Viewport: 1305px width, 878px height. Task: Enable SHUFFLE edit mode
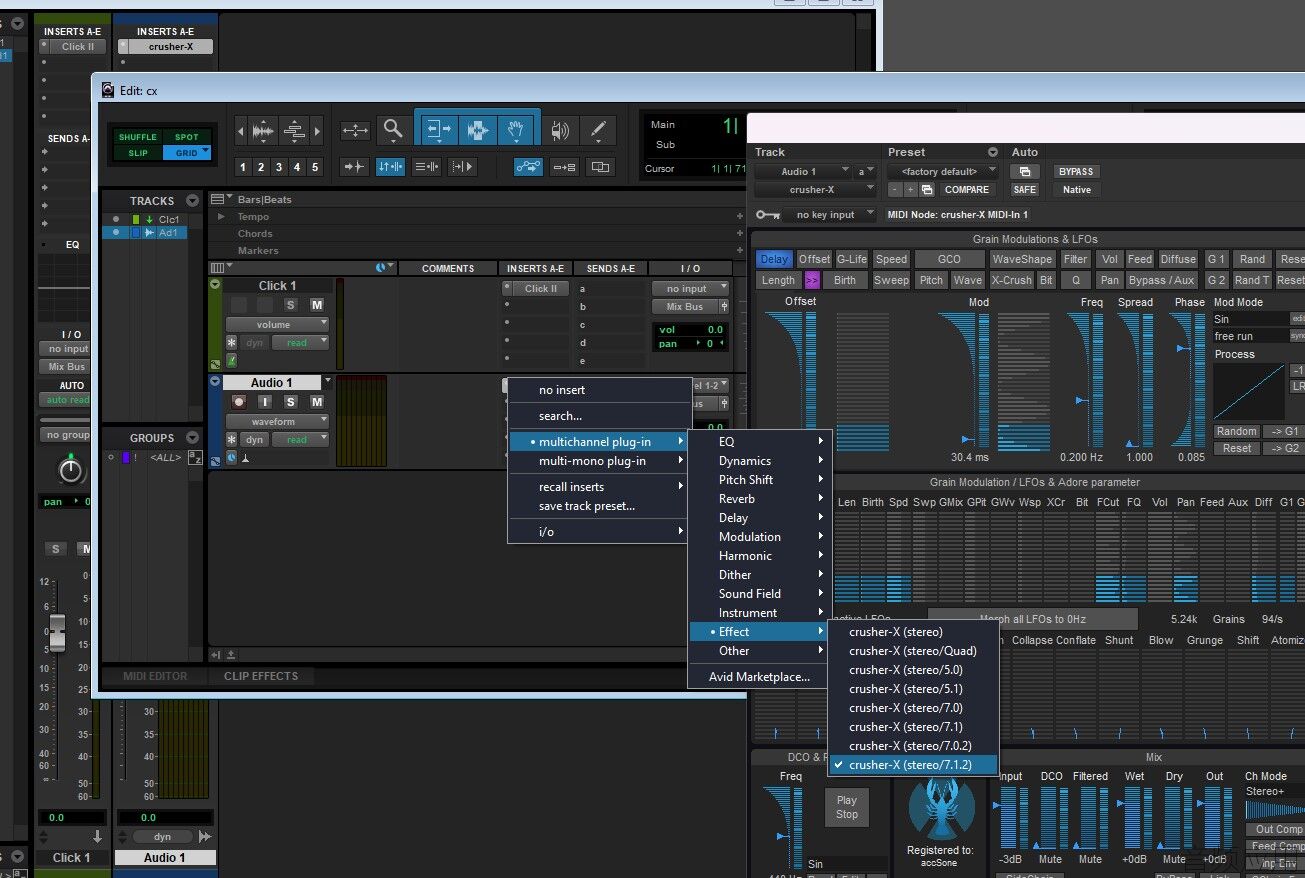(137, 137)
